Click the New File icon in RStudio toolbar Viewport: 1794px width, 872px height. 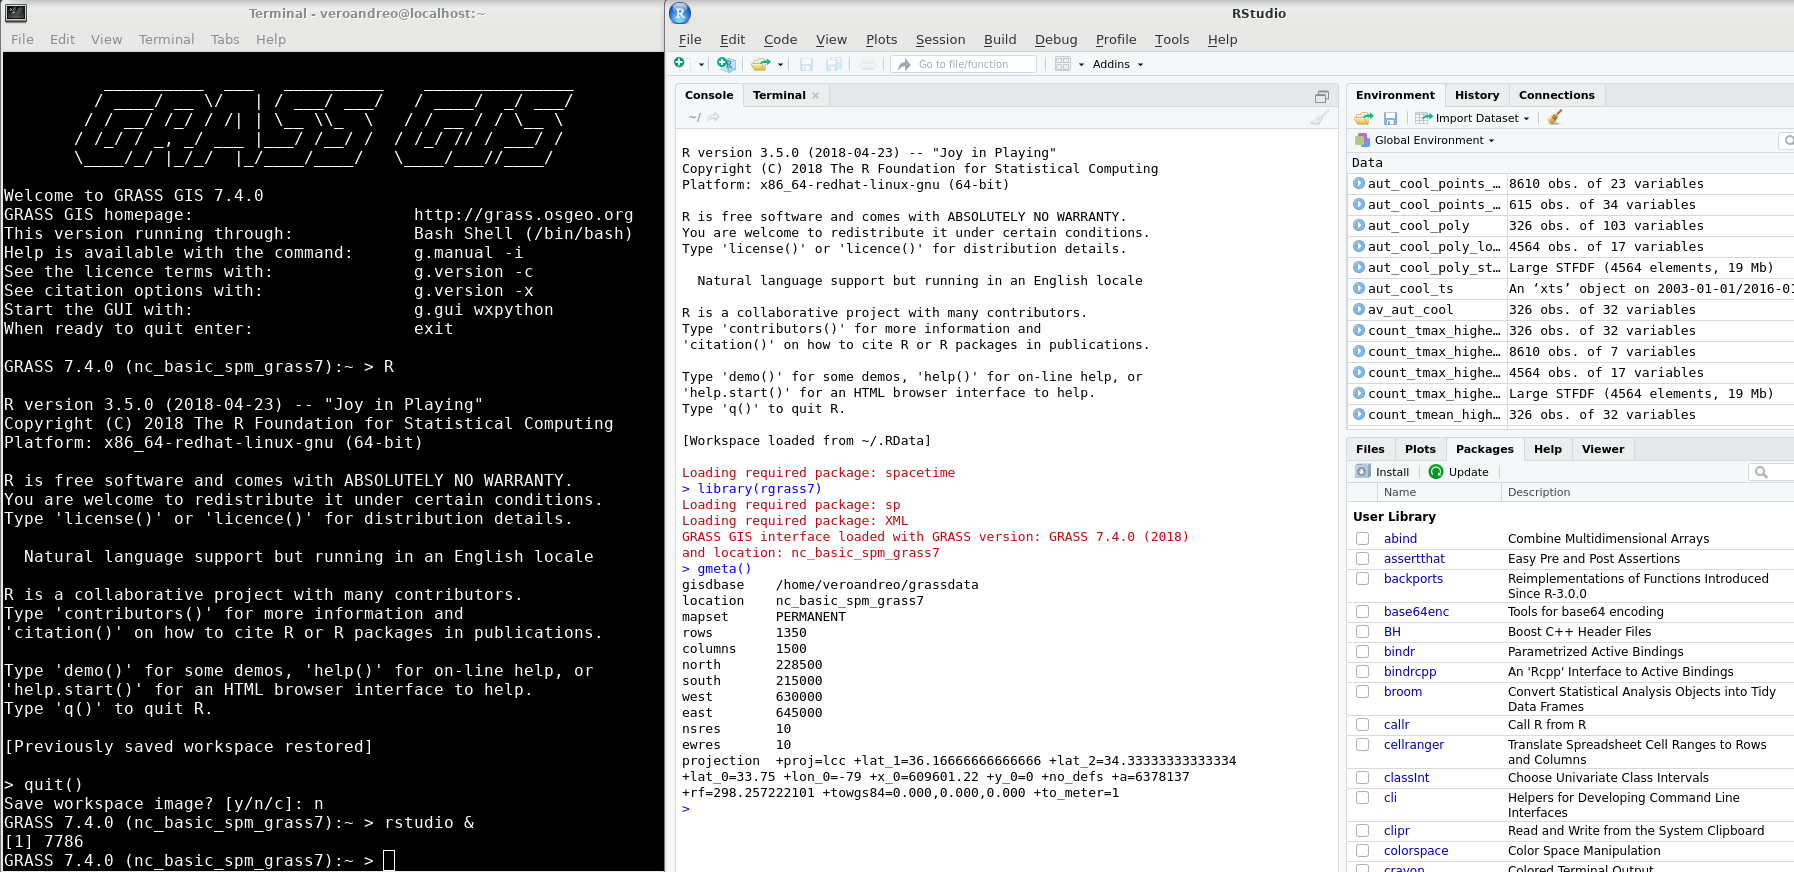pos(680,64)
